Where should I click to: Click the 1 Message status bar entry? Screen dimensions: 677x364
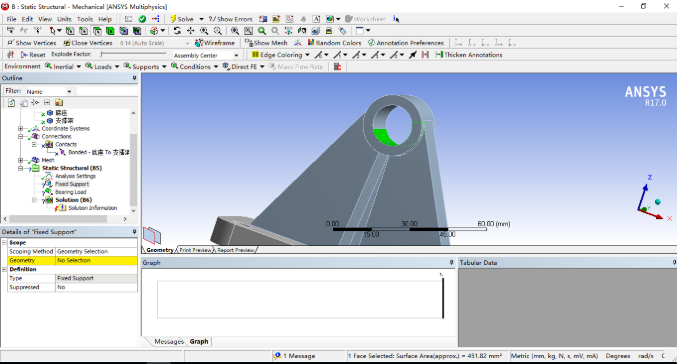295,356
